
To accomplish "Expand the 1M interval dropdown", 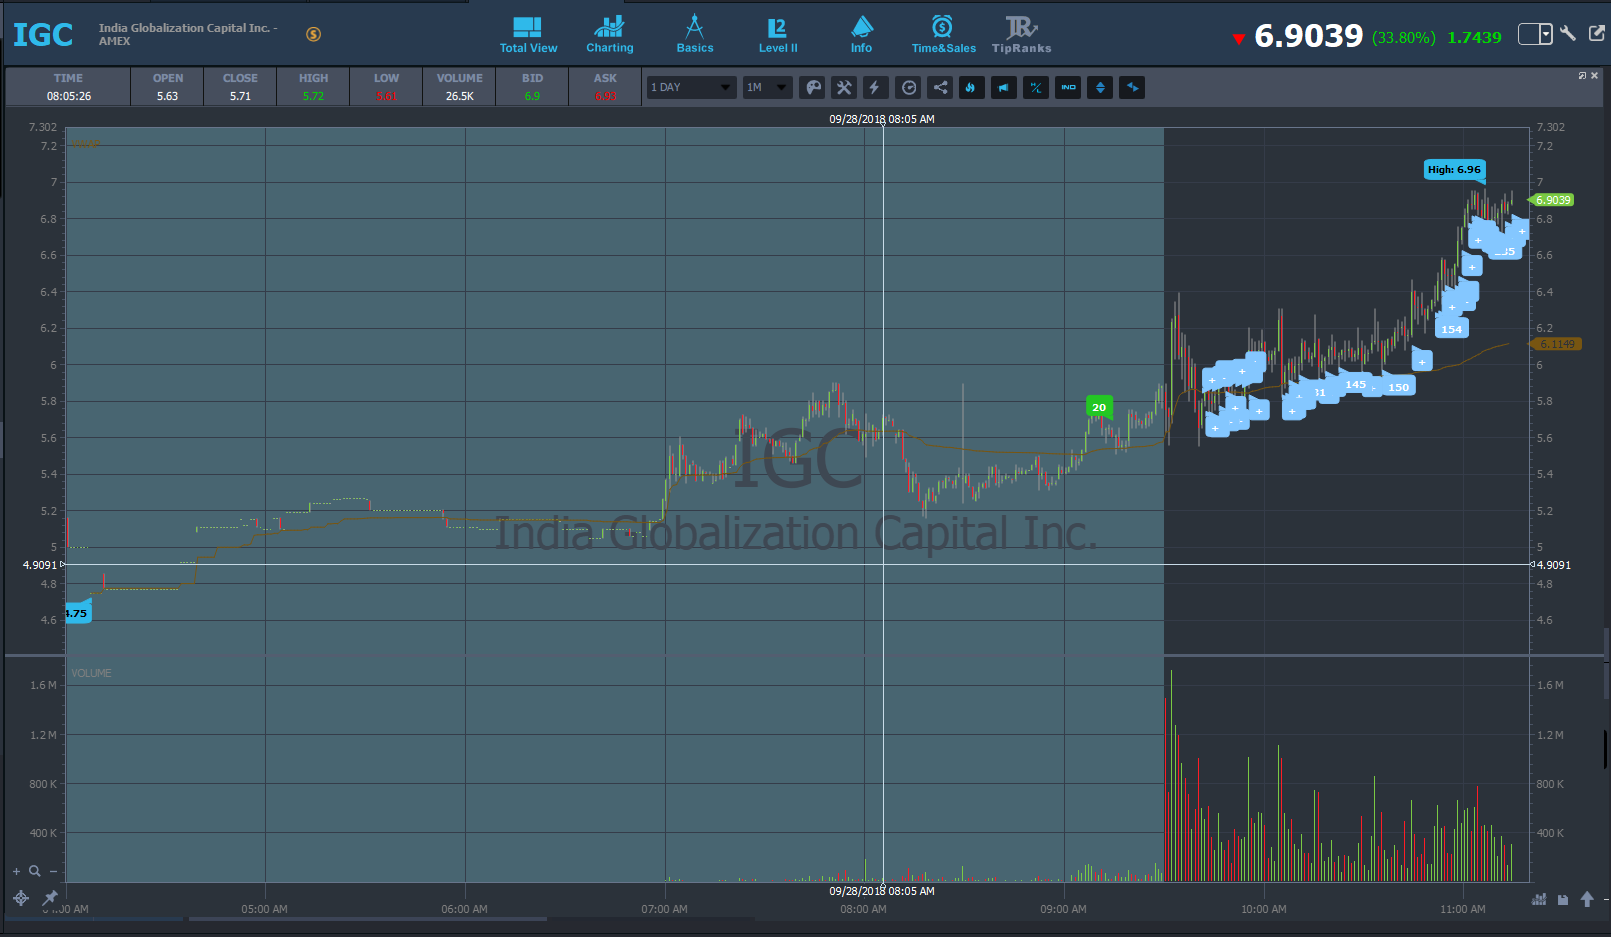I will point(768,88).
